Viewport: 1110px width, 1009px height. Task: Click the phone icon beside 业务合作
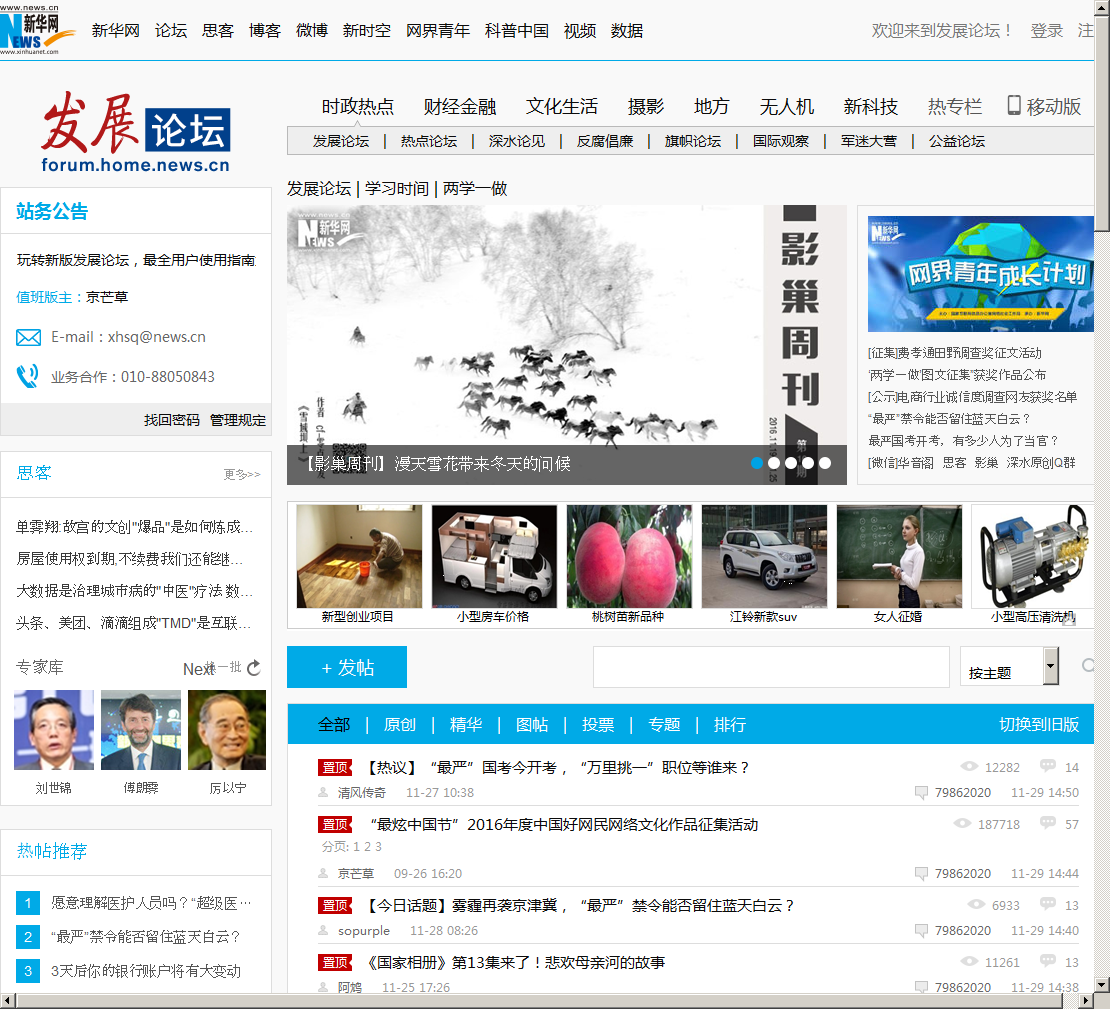[28, 376]
